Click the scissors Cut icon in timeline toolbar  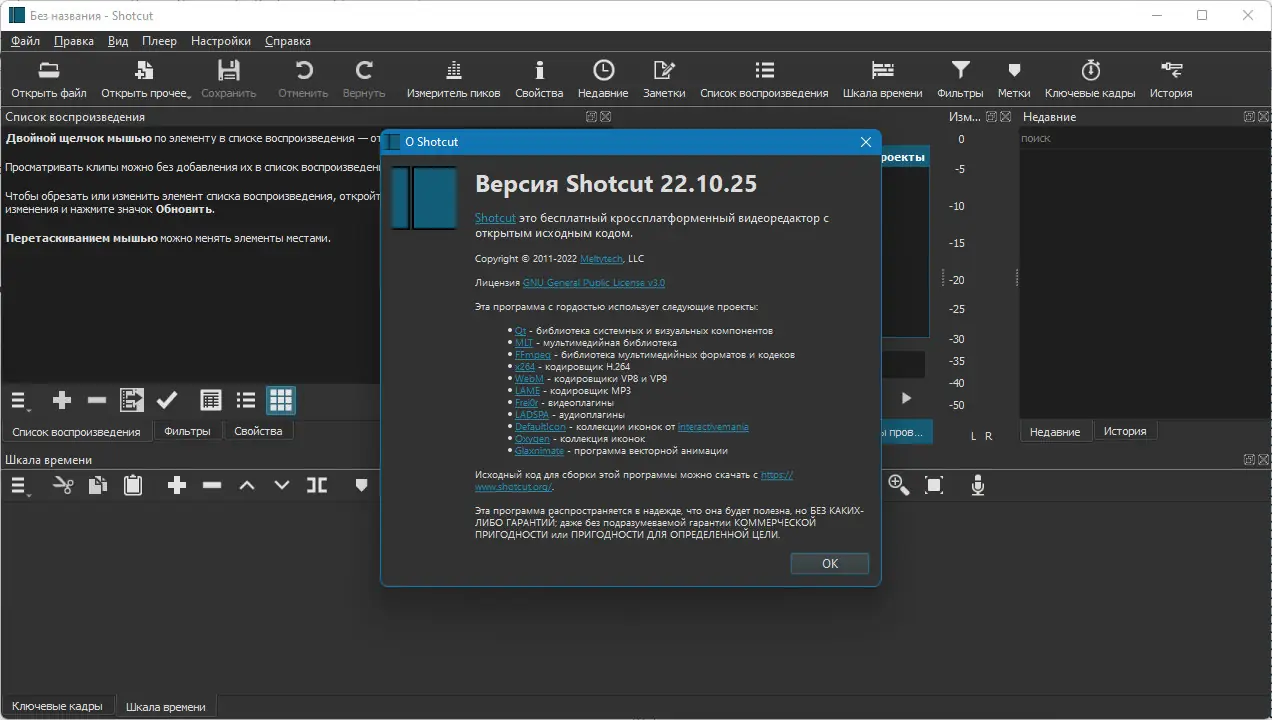coord(63,485)
